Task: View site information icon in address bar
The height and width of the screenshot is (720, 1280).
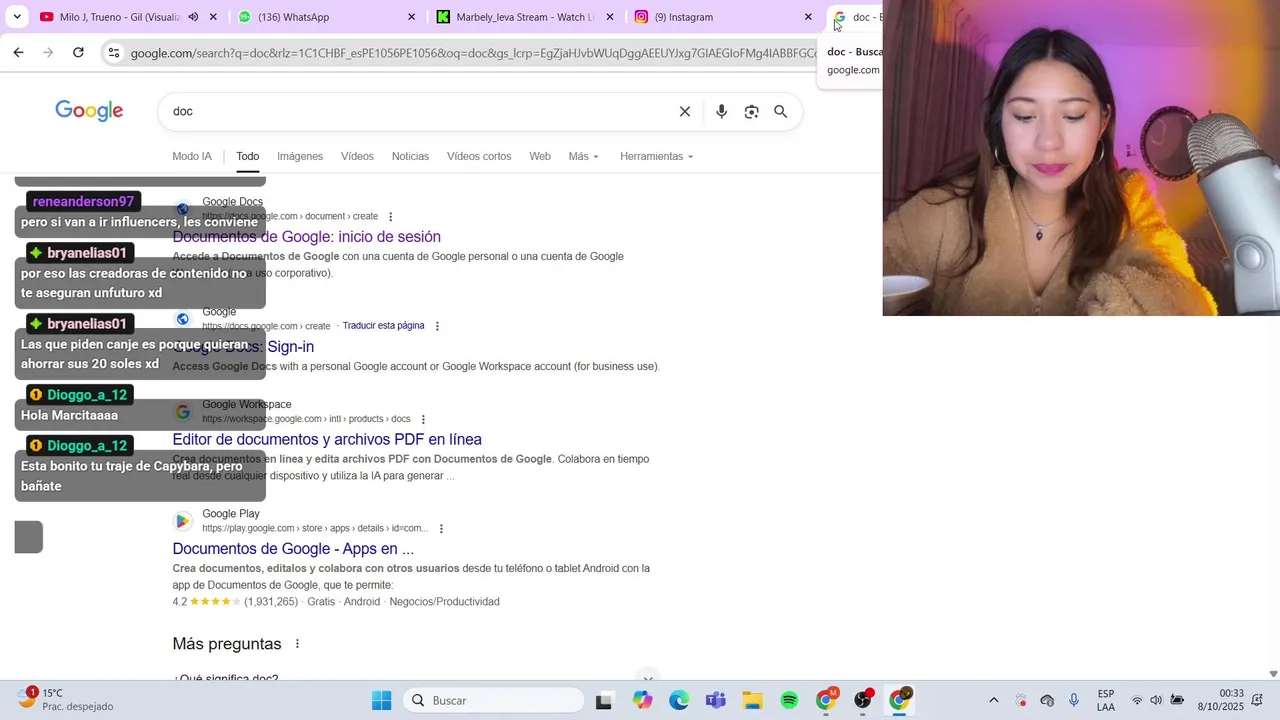Action: [114, 53]
